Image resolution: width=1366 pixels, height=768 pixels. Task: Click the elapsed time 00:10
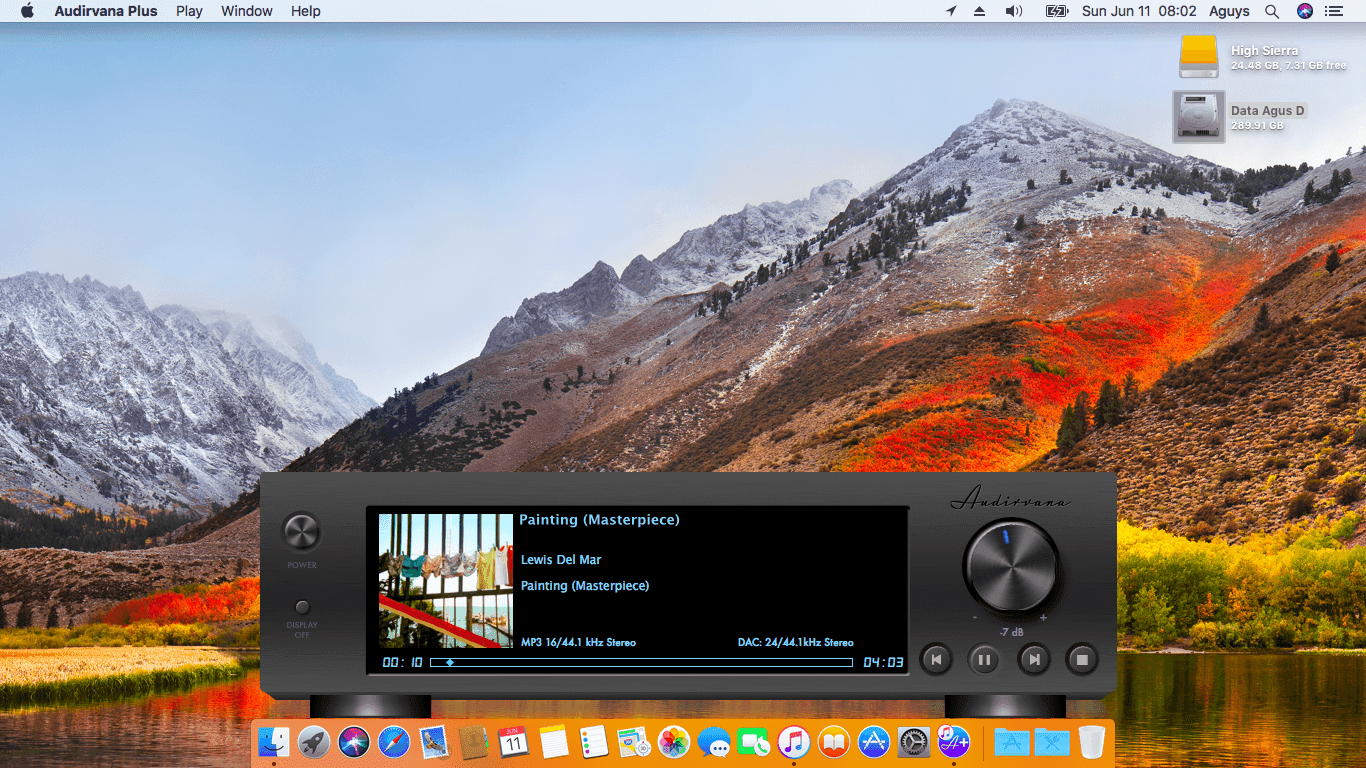402,662
